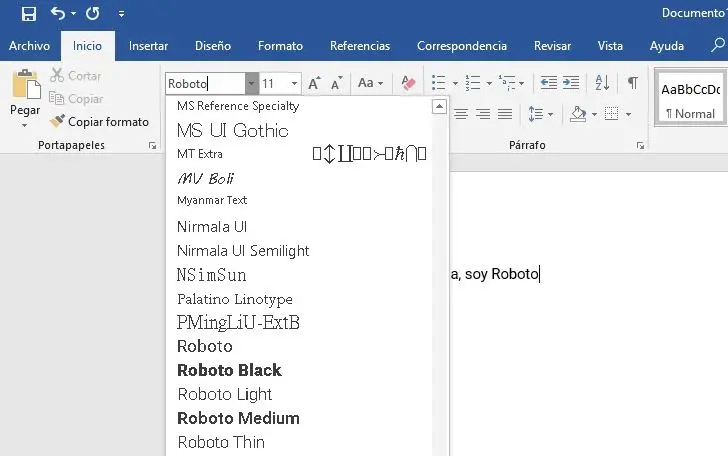The height and width of the screenshot is (456, 728).
Task: Open line and paragraph spacing options
Action: pyautogui.click(x=540, y=114)
